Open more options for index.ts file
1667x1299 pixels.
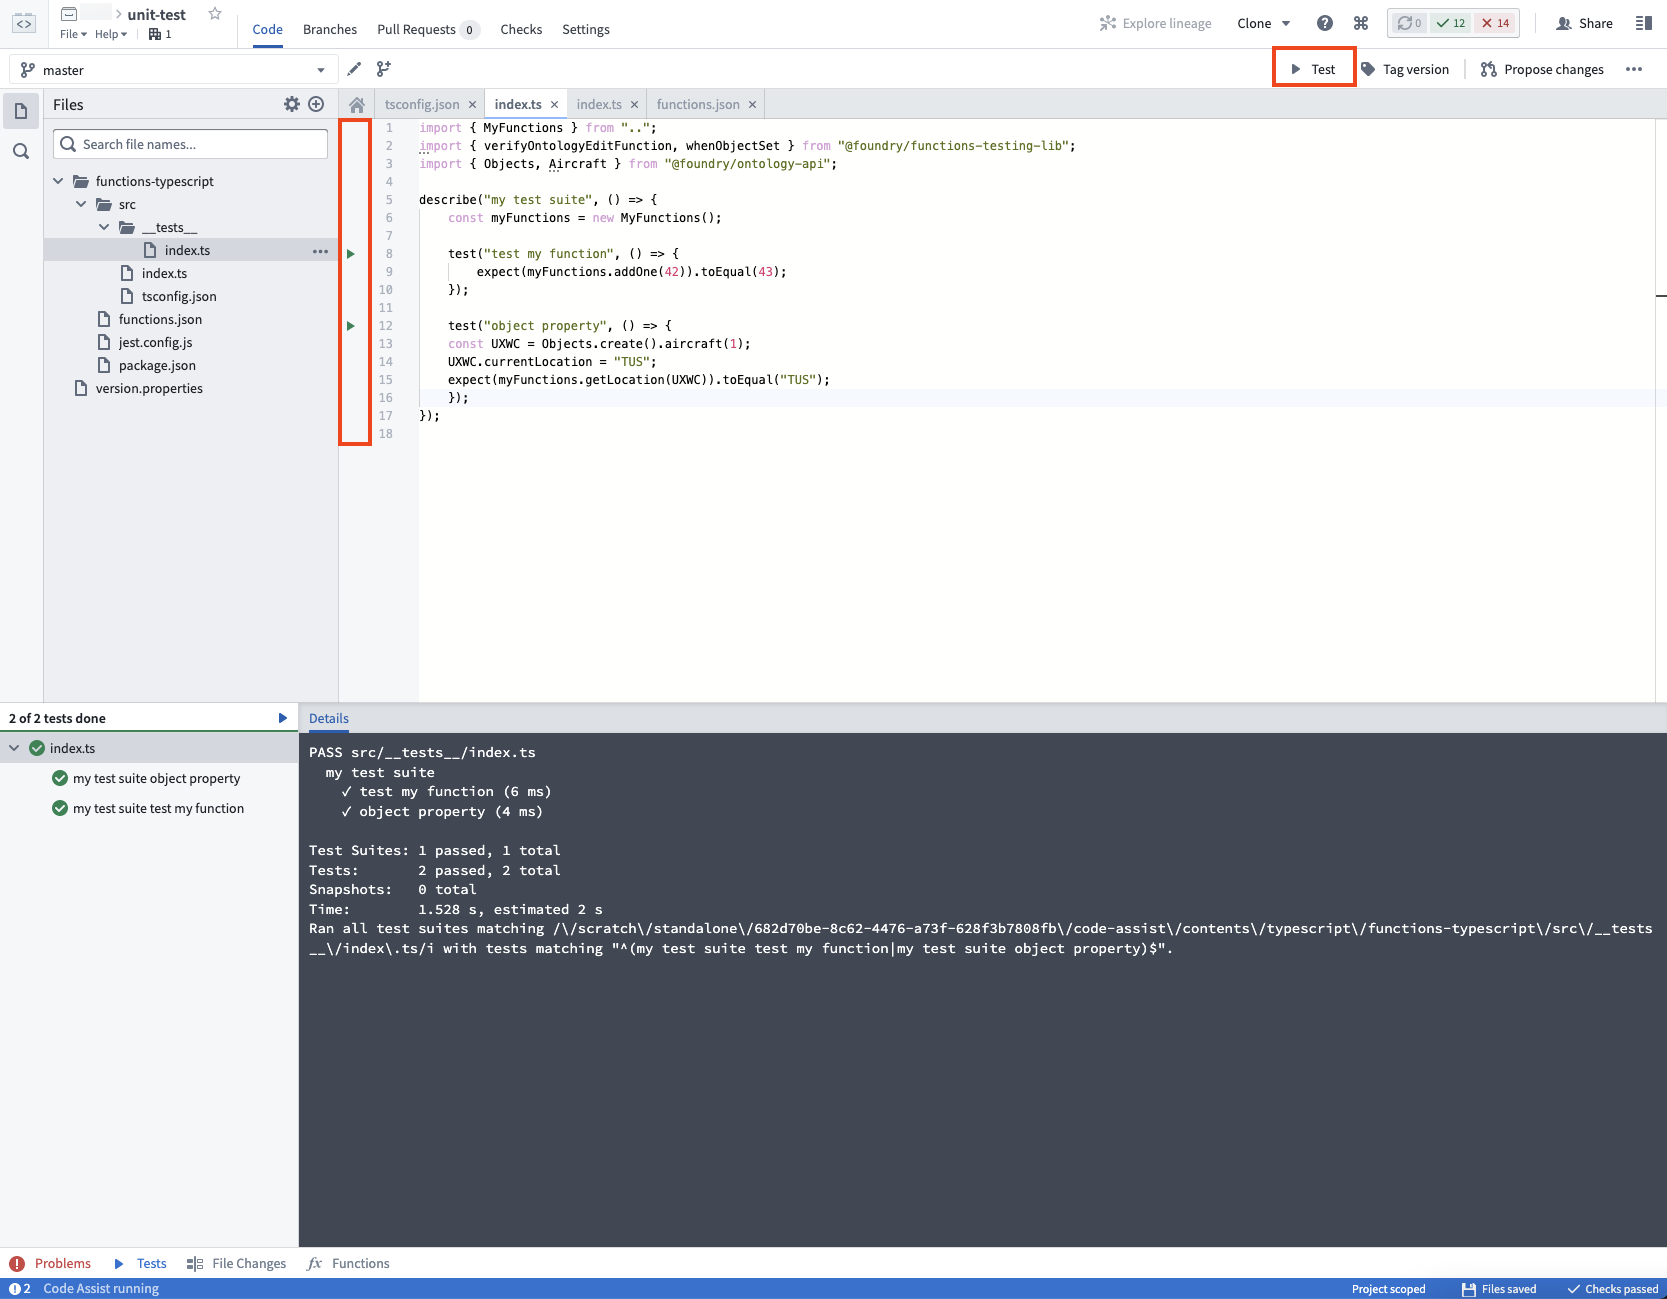320,251
